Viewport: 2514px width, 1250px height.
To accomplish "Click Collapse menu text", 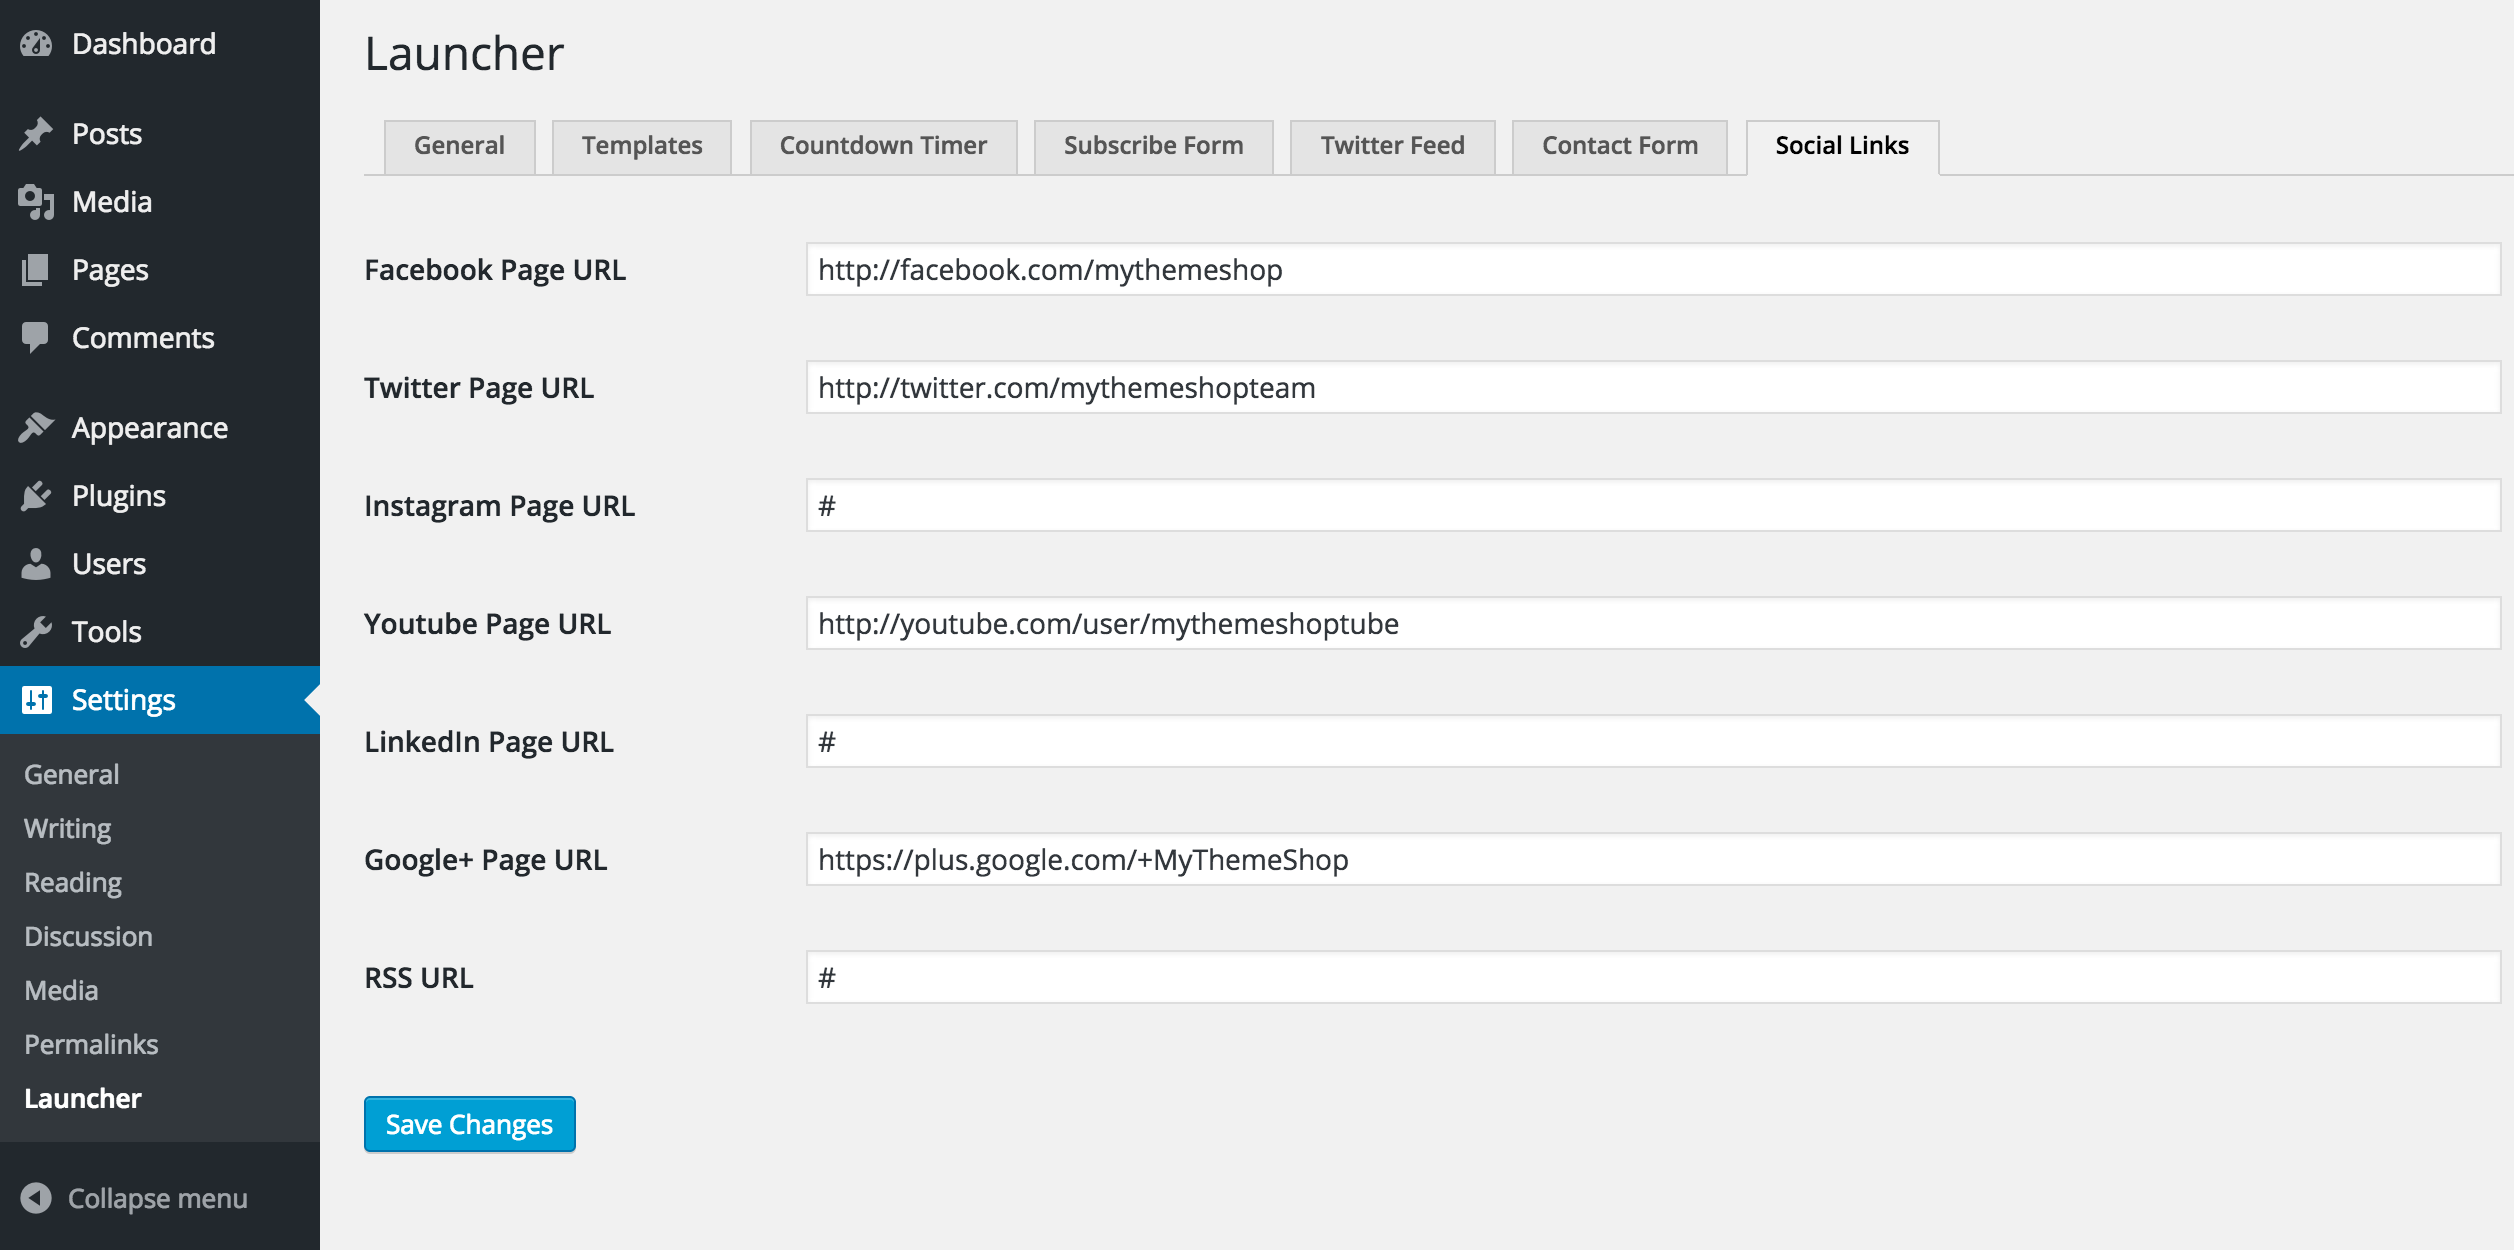I will point(158,1198).
